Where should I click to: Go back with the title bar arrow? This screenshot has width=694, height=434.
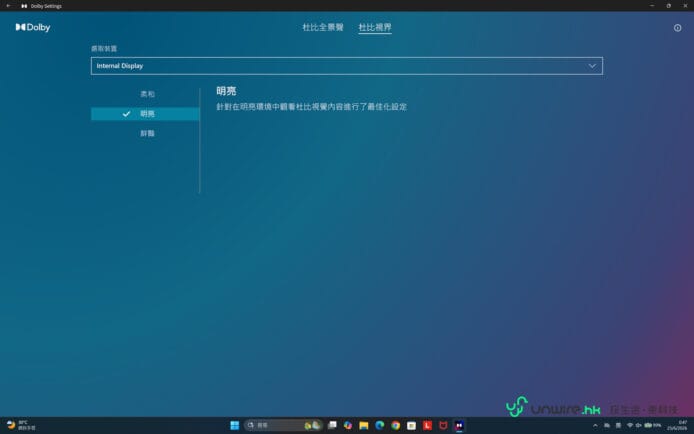(8, 6)
